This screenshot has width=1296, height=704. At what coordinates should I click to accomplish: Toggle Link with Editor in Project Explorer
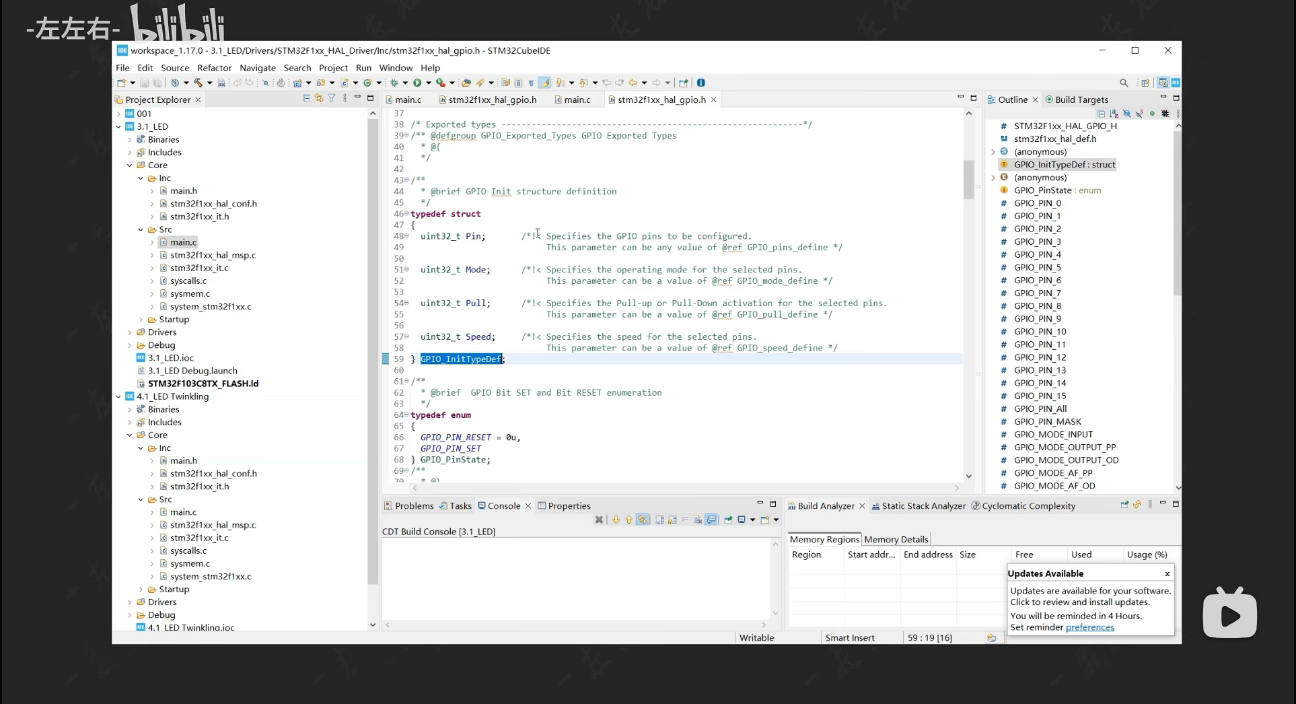click(x=319, y=99)
